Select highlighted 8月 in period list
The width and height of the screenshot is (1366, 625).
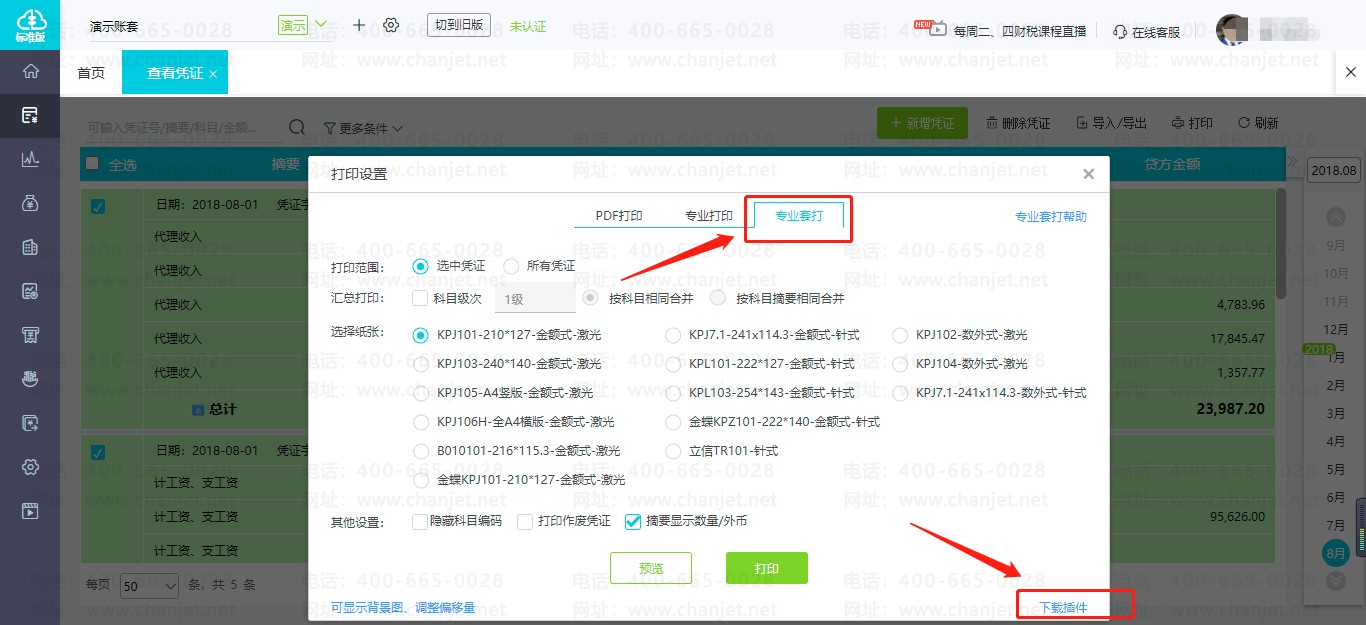[x=1335, y=551]
